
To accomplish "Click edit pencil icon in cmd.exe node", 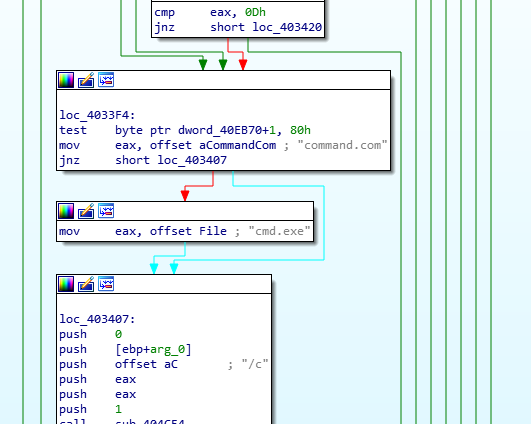I will (86, 211).
